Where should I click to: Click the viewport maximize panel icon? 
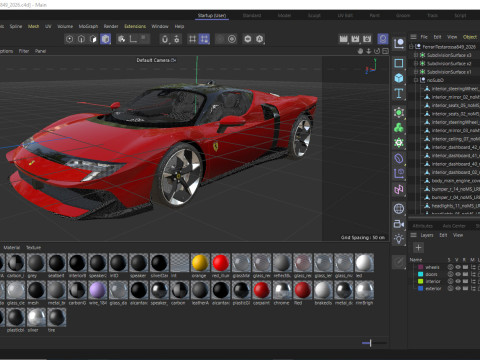click(x=386, y=51)
